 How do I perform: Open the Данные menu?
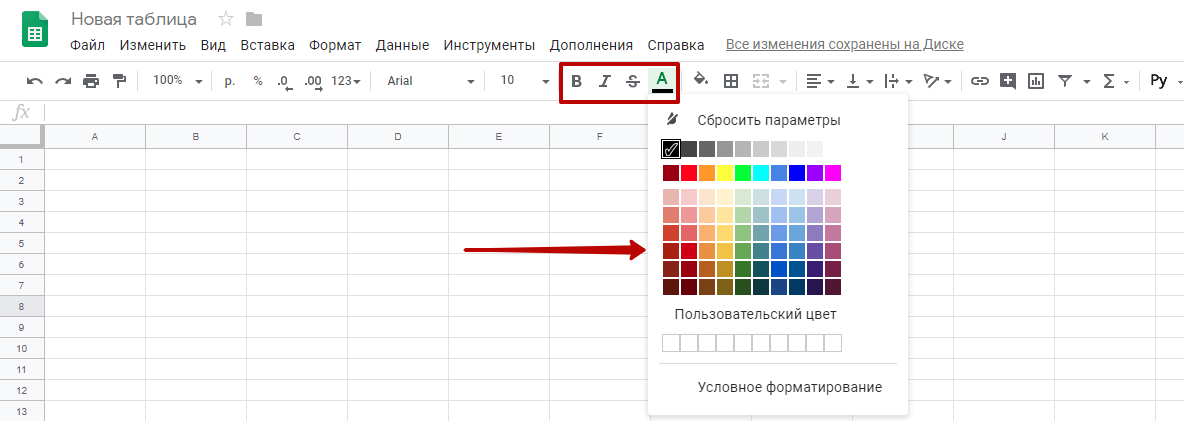402,45
